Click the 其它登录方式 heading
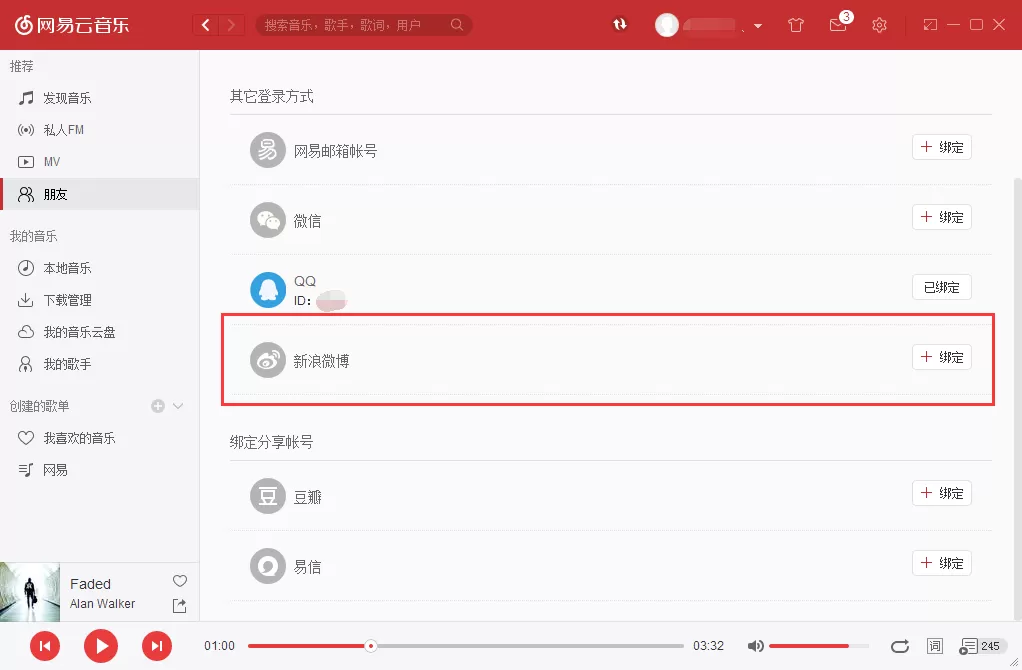The height and width of the screenshot is (670, 1022). 272,96
